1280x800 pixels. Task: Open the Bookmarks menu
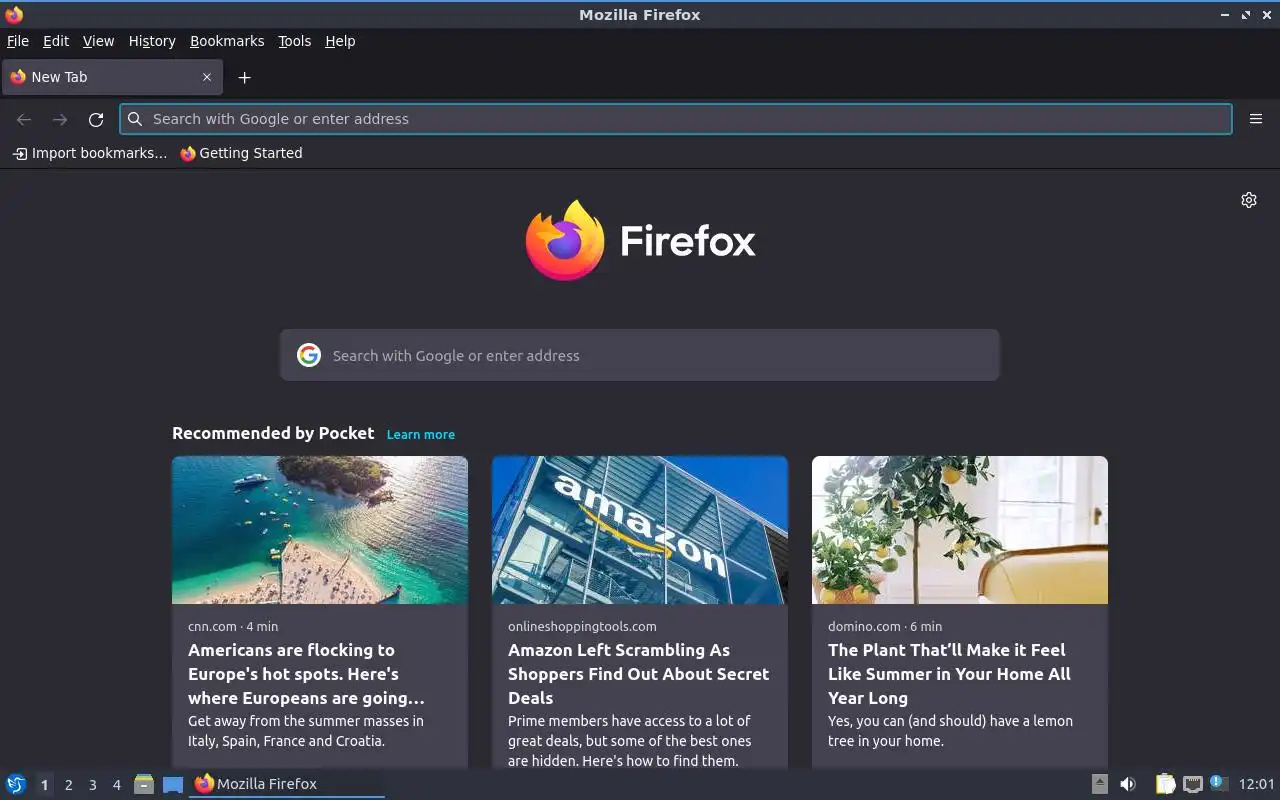point(227,41)
